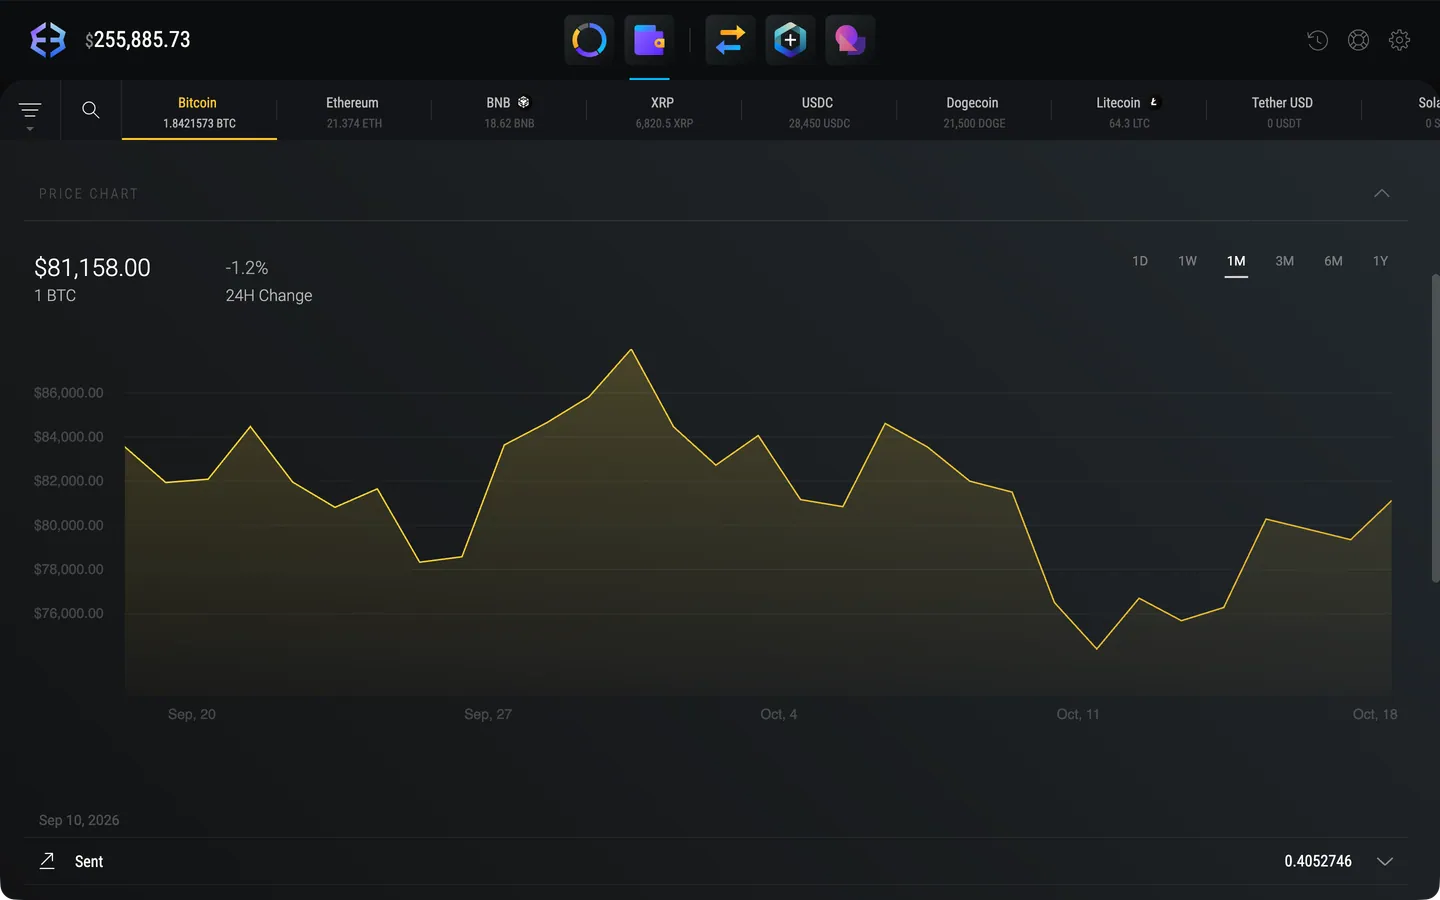The height and width of the screenshot is (900, 1440).
Task: Switch chart range to 3M
Action: tap(1285, 261)
